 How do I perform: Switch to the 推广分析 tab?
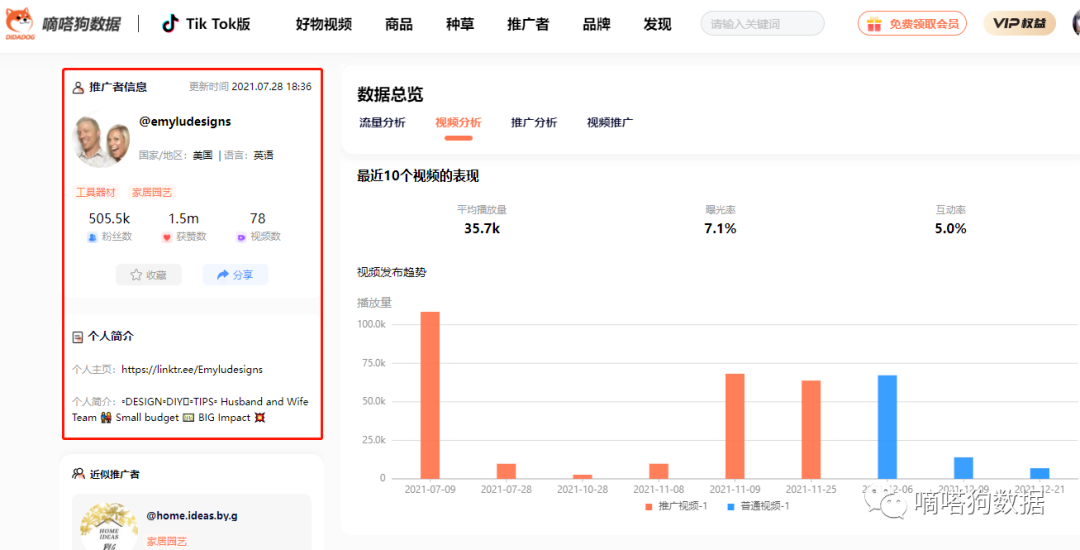pyautogui.click(x=534, y=123)
